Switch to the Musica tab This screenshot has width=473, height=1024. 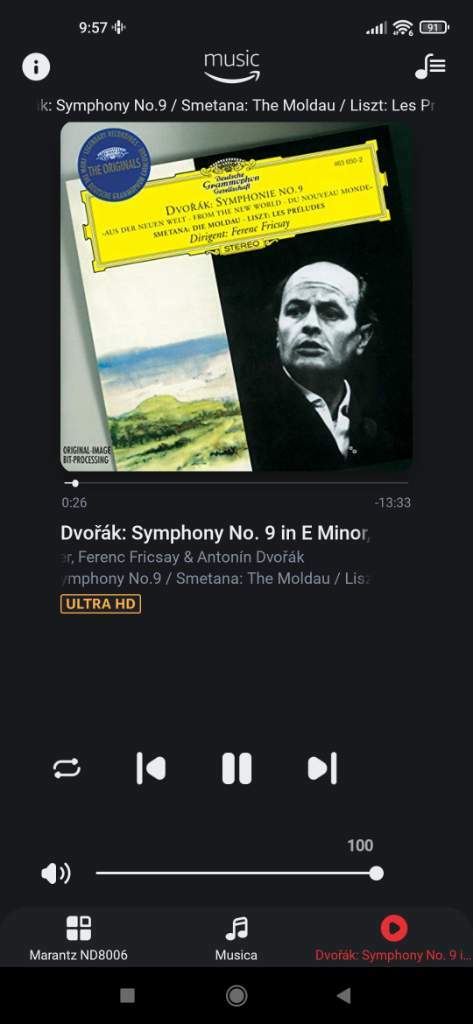click(x=236, y=939)
